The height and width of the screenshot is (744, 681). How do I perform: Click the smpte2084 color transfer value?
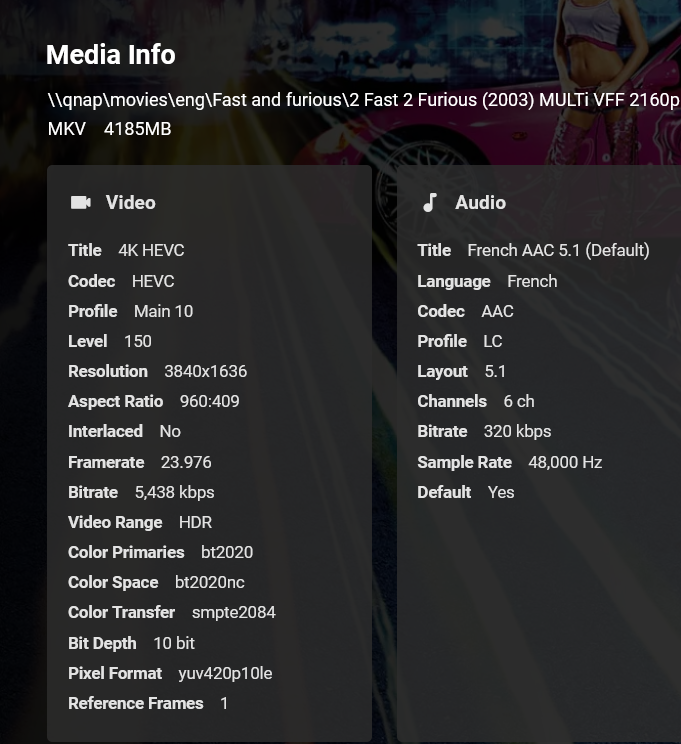pos(234,612)
